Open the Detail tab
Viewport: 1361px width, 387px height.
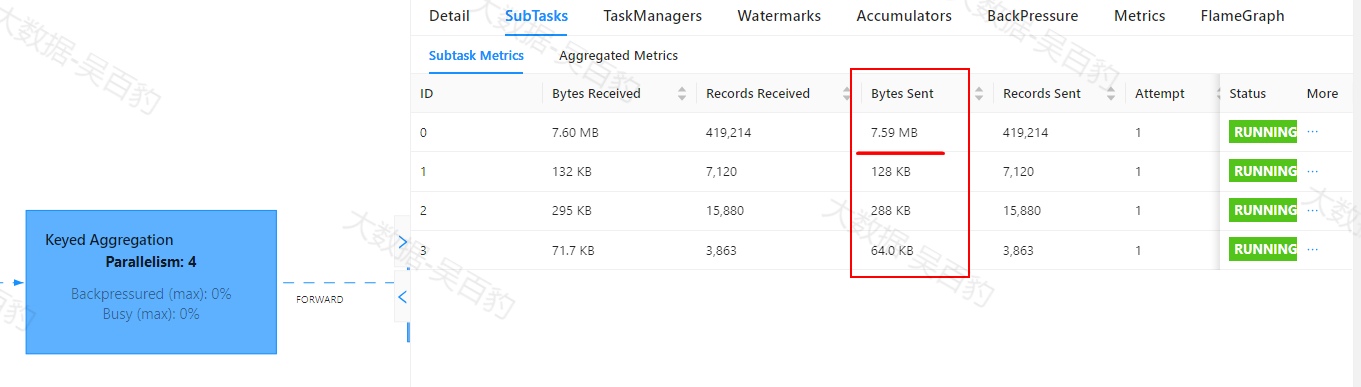449,16
